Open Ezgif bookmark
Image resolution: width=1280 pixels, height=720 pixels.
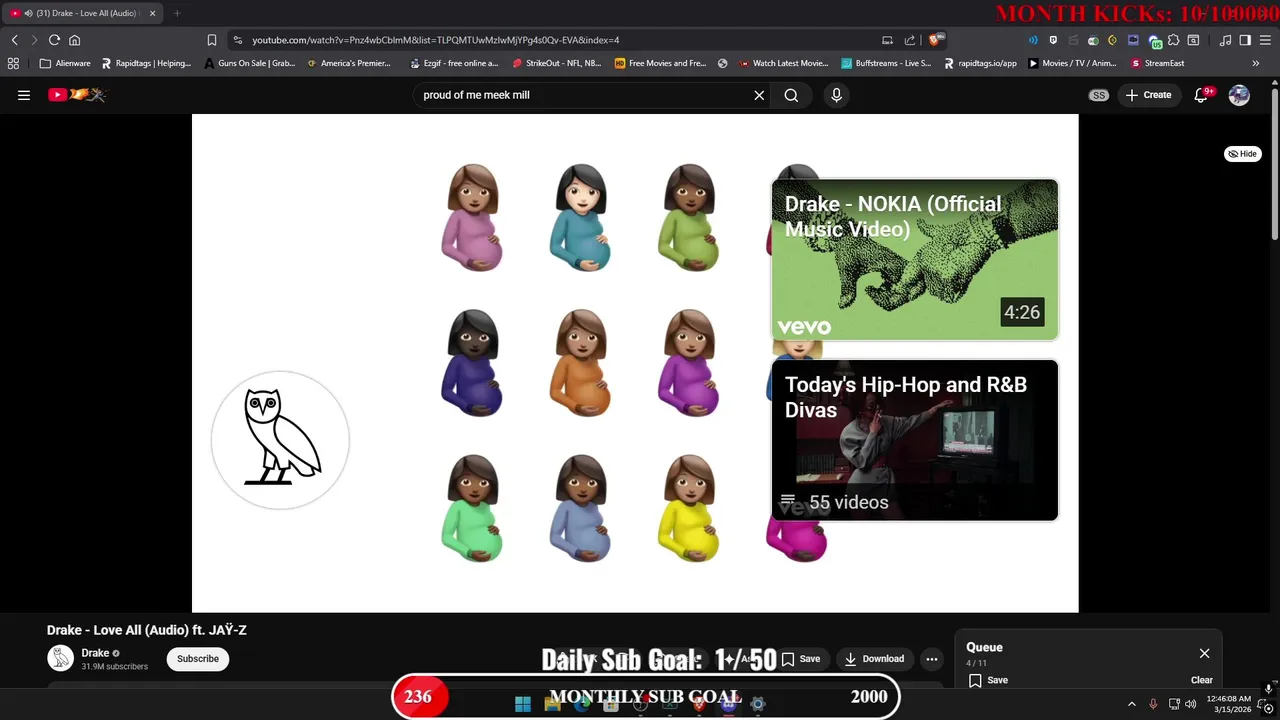[454, 63]
